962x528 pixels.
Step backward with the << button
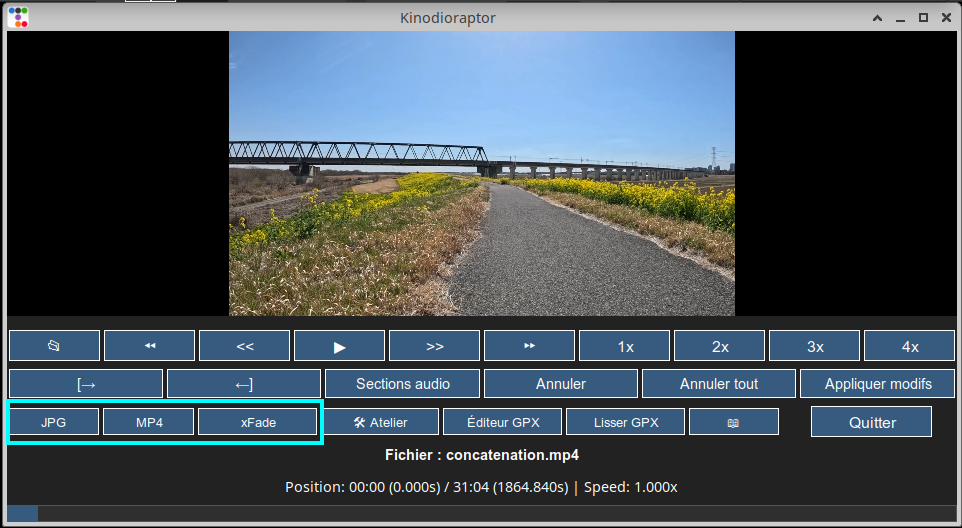point(245,346)
